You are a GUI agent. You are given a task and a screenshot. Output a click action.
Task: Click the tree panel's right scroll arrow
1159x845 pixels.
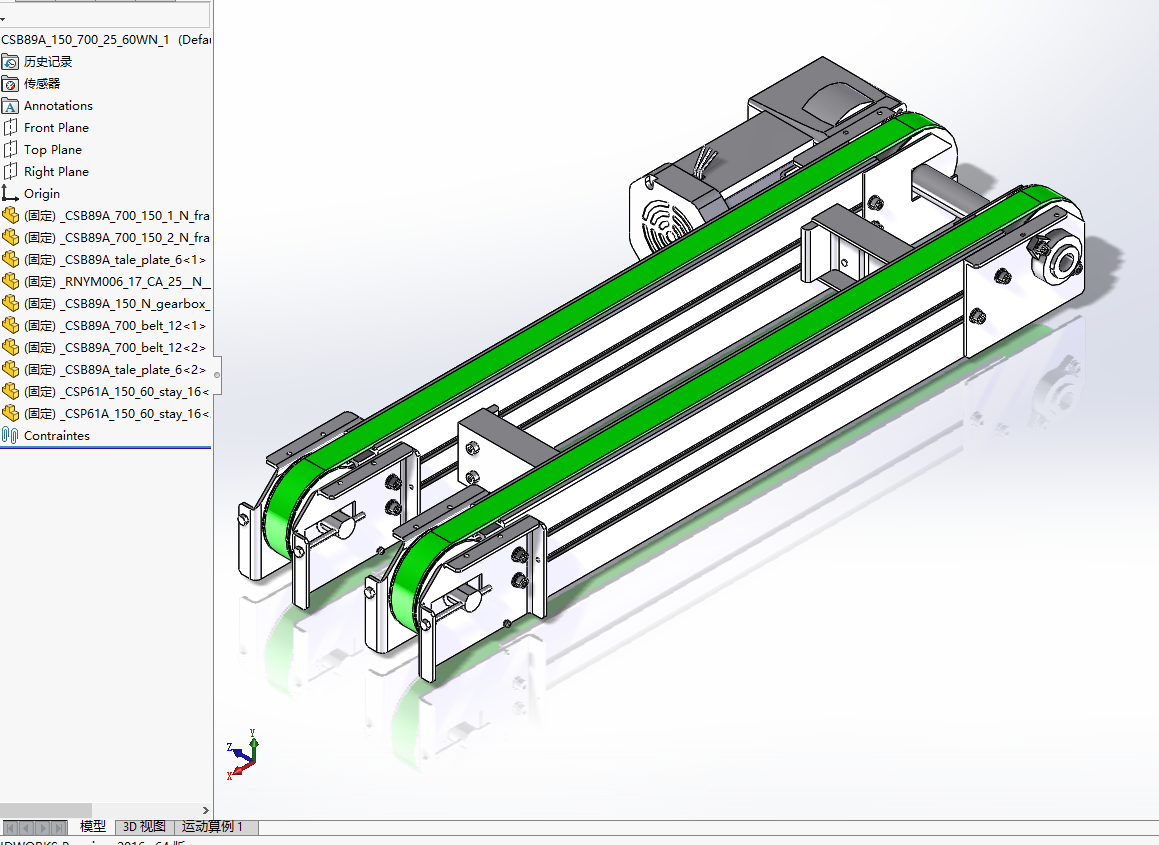click(x=205, y=811)
